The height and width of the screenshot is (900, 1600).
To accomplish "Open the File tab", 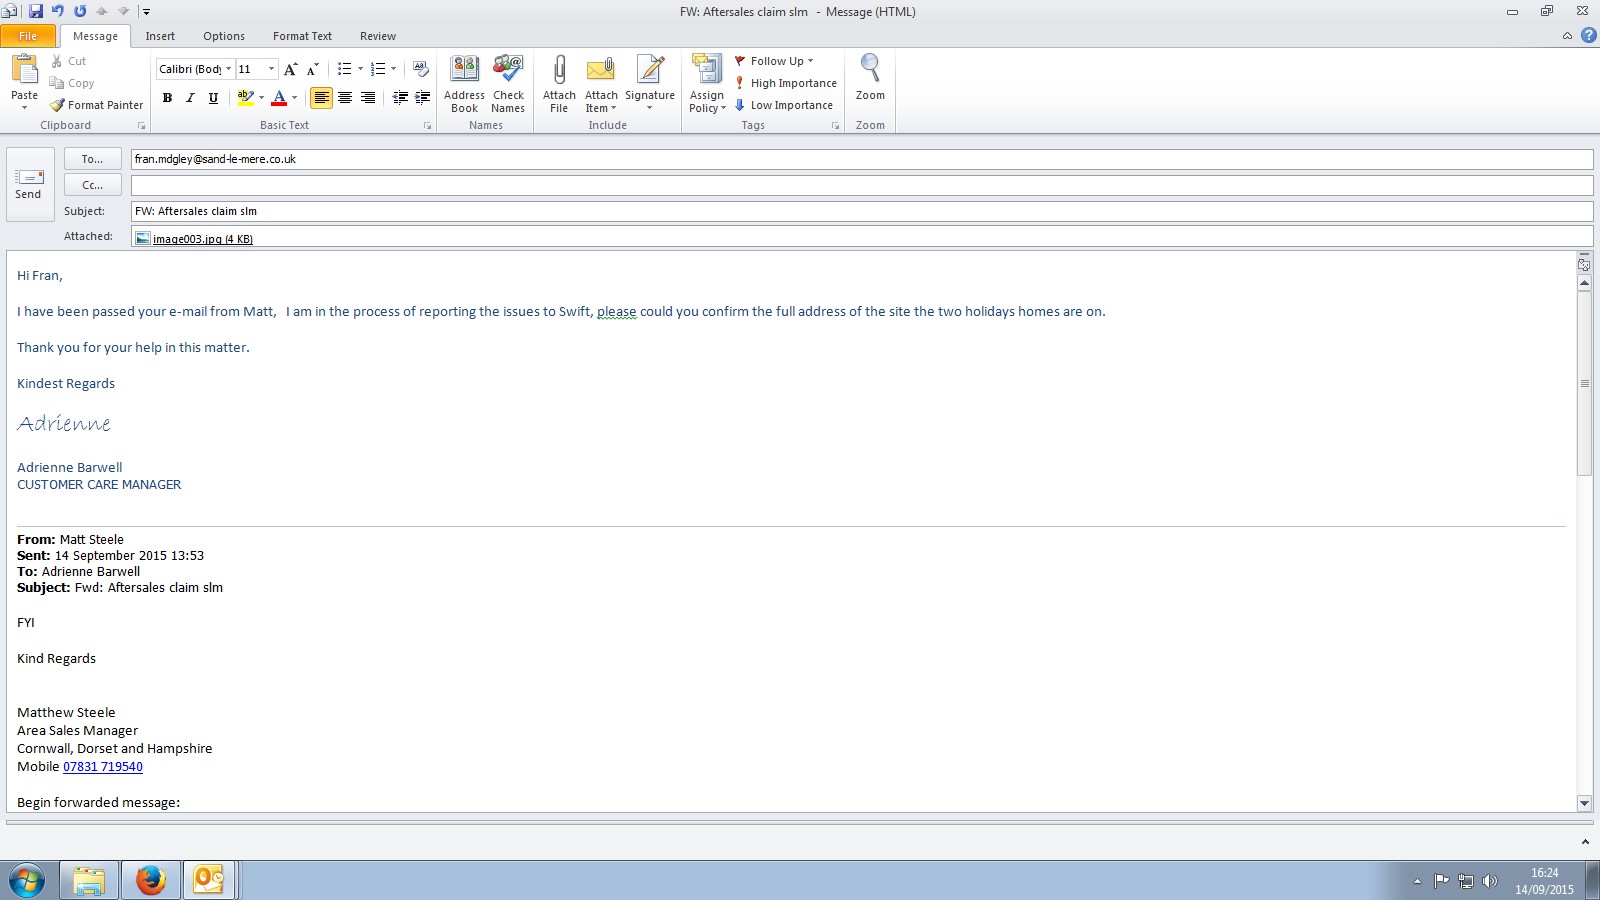I will (28, 36).
